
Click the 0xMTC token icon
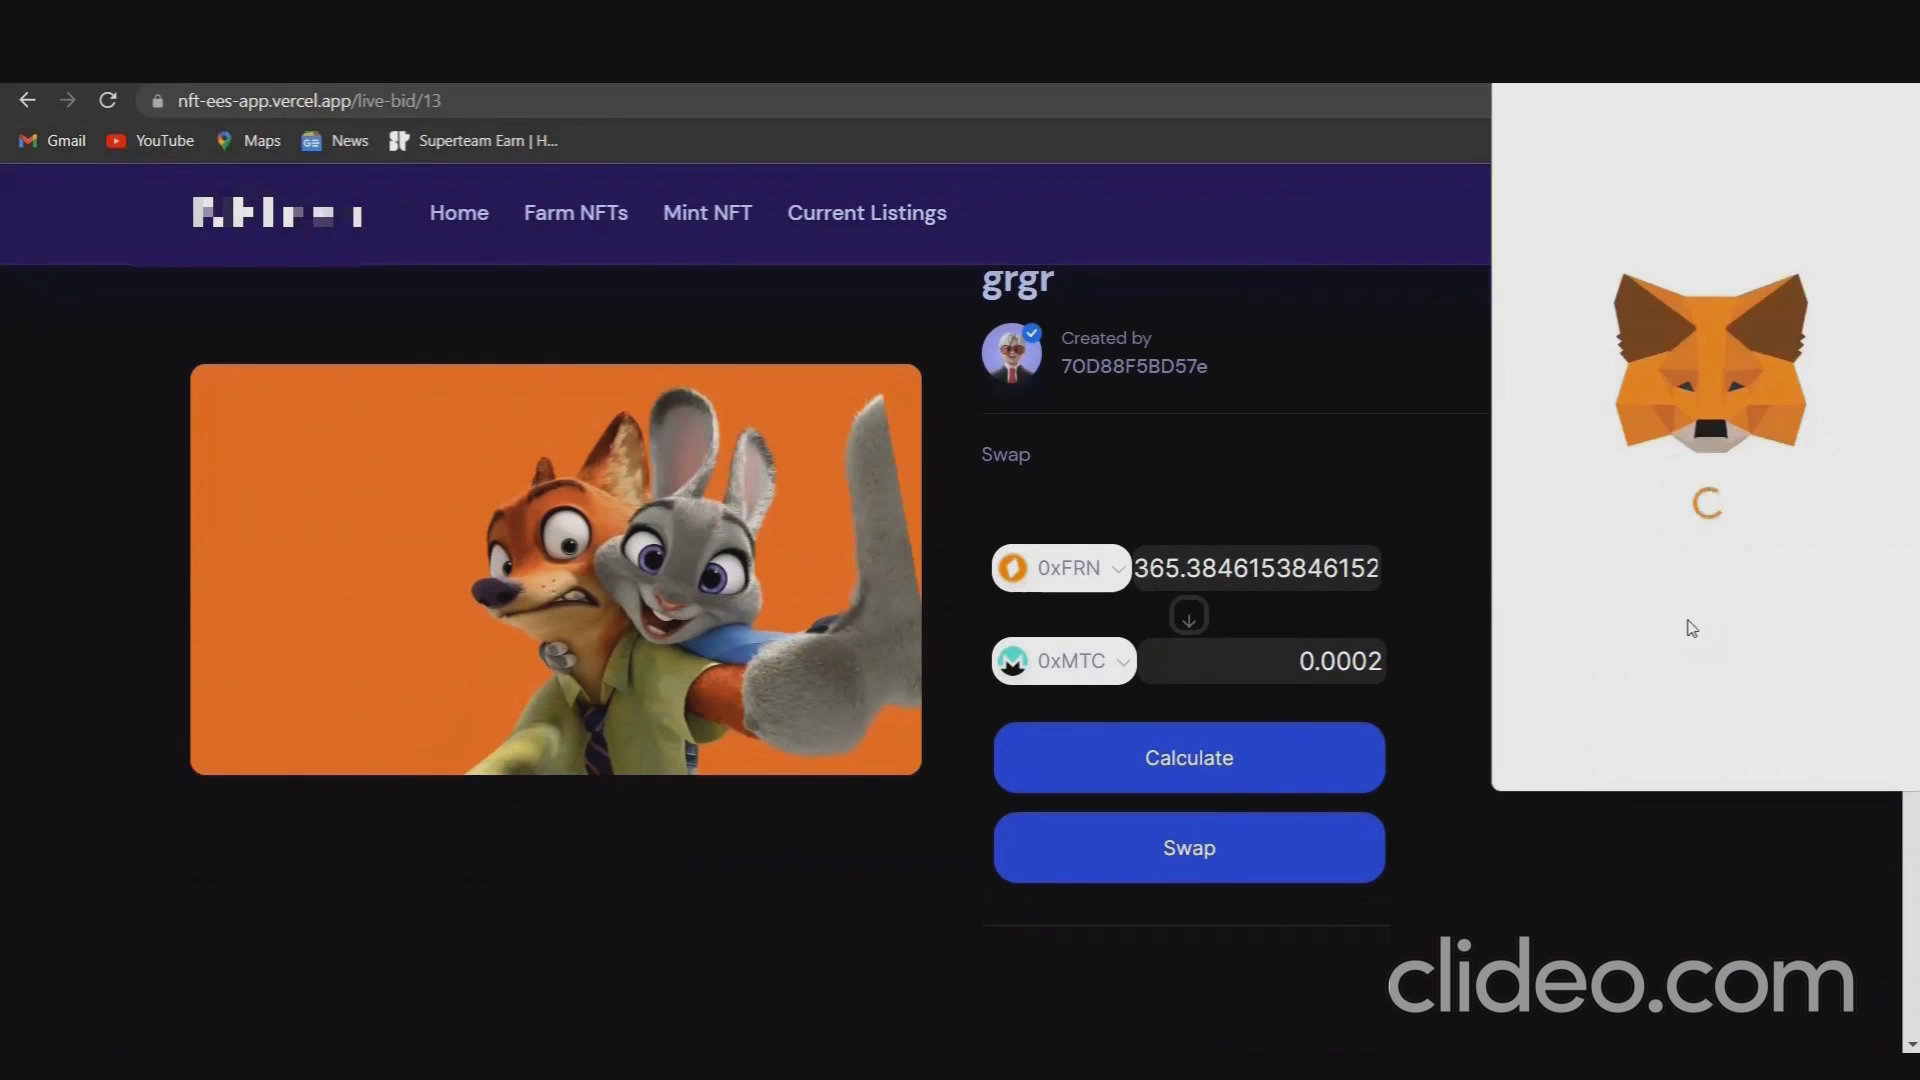(1013, 661)
